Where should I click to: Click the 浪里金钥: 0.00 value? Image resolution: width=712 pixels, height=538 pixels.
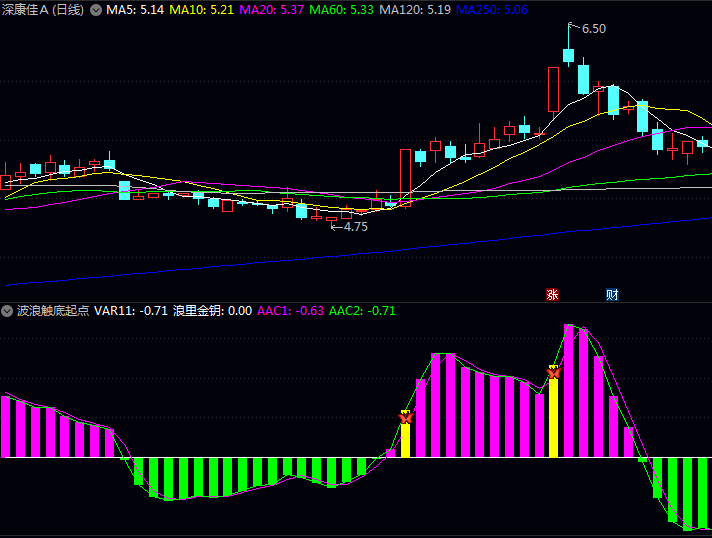click(212, 311)
